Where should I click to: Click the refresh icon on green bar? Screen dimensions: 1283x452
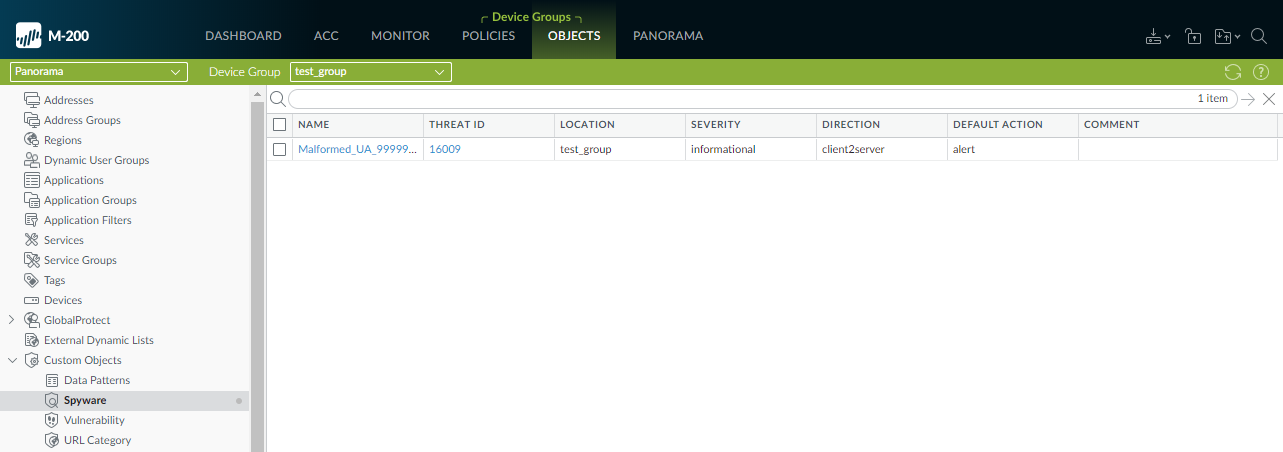click(1233, 72)
